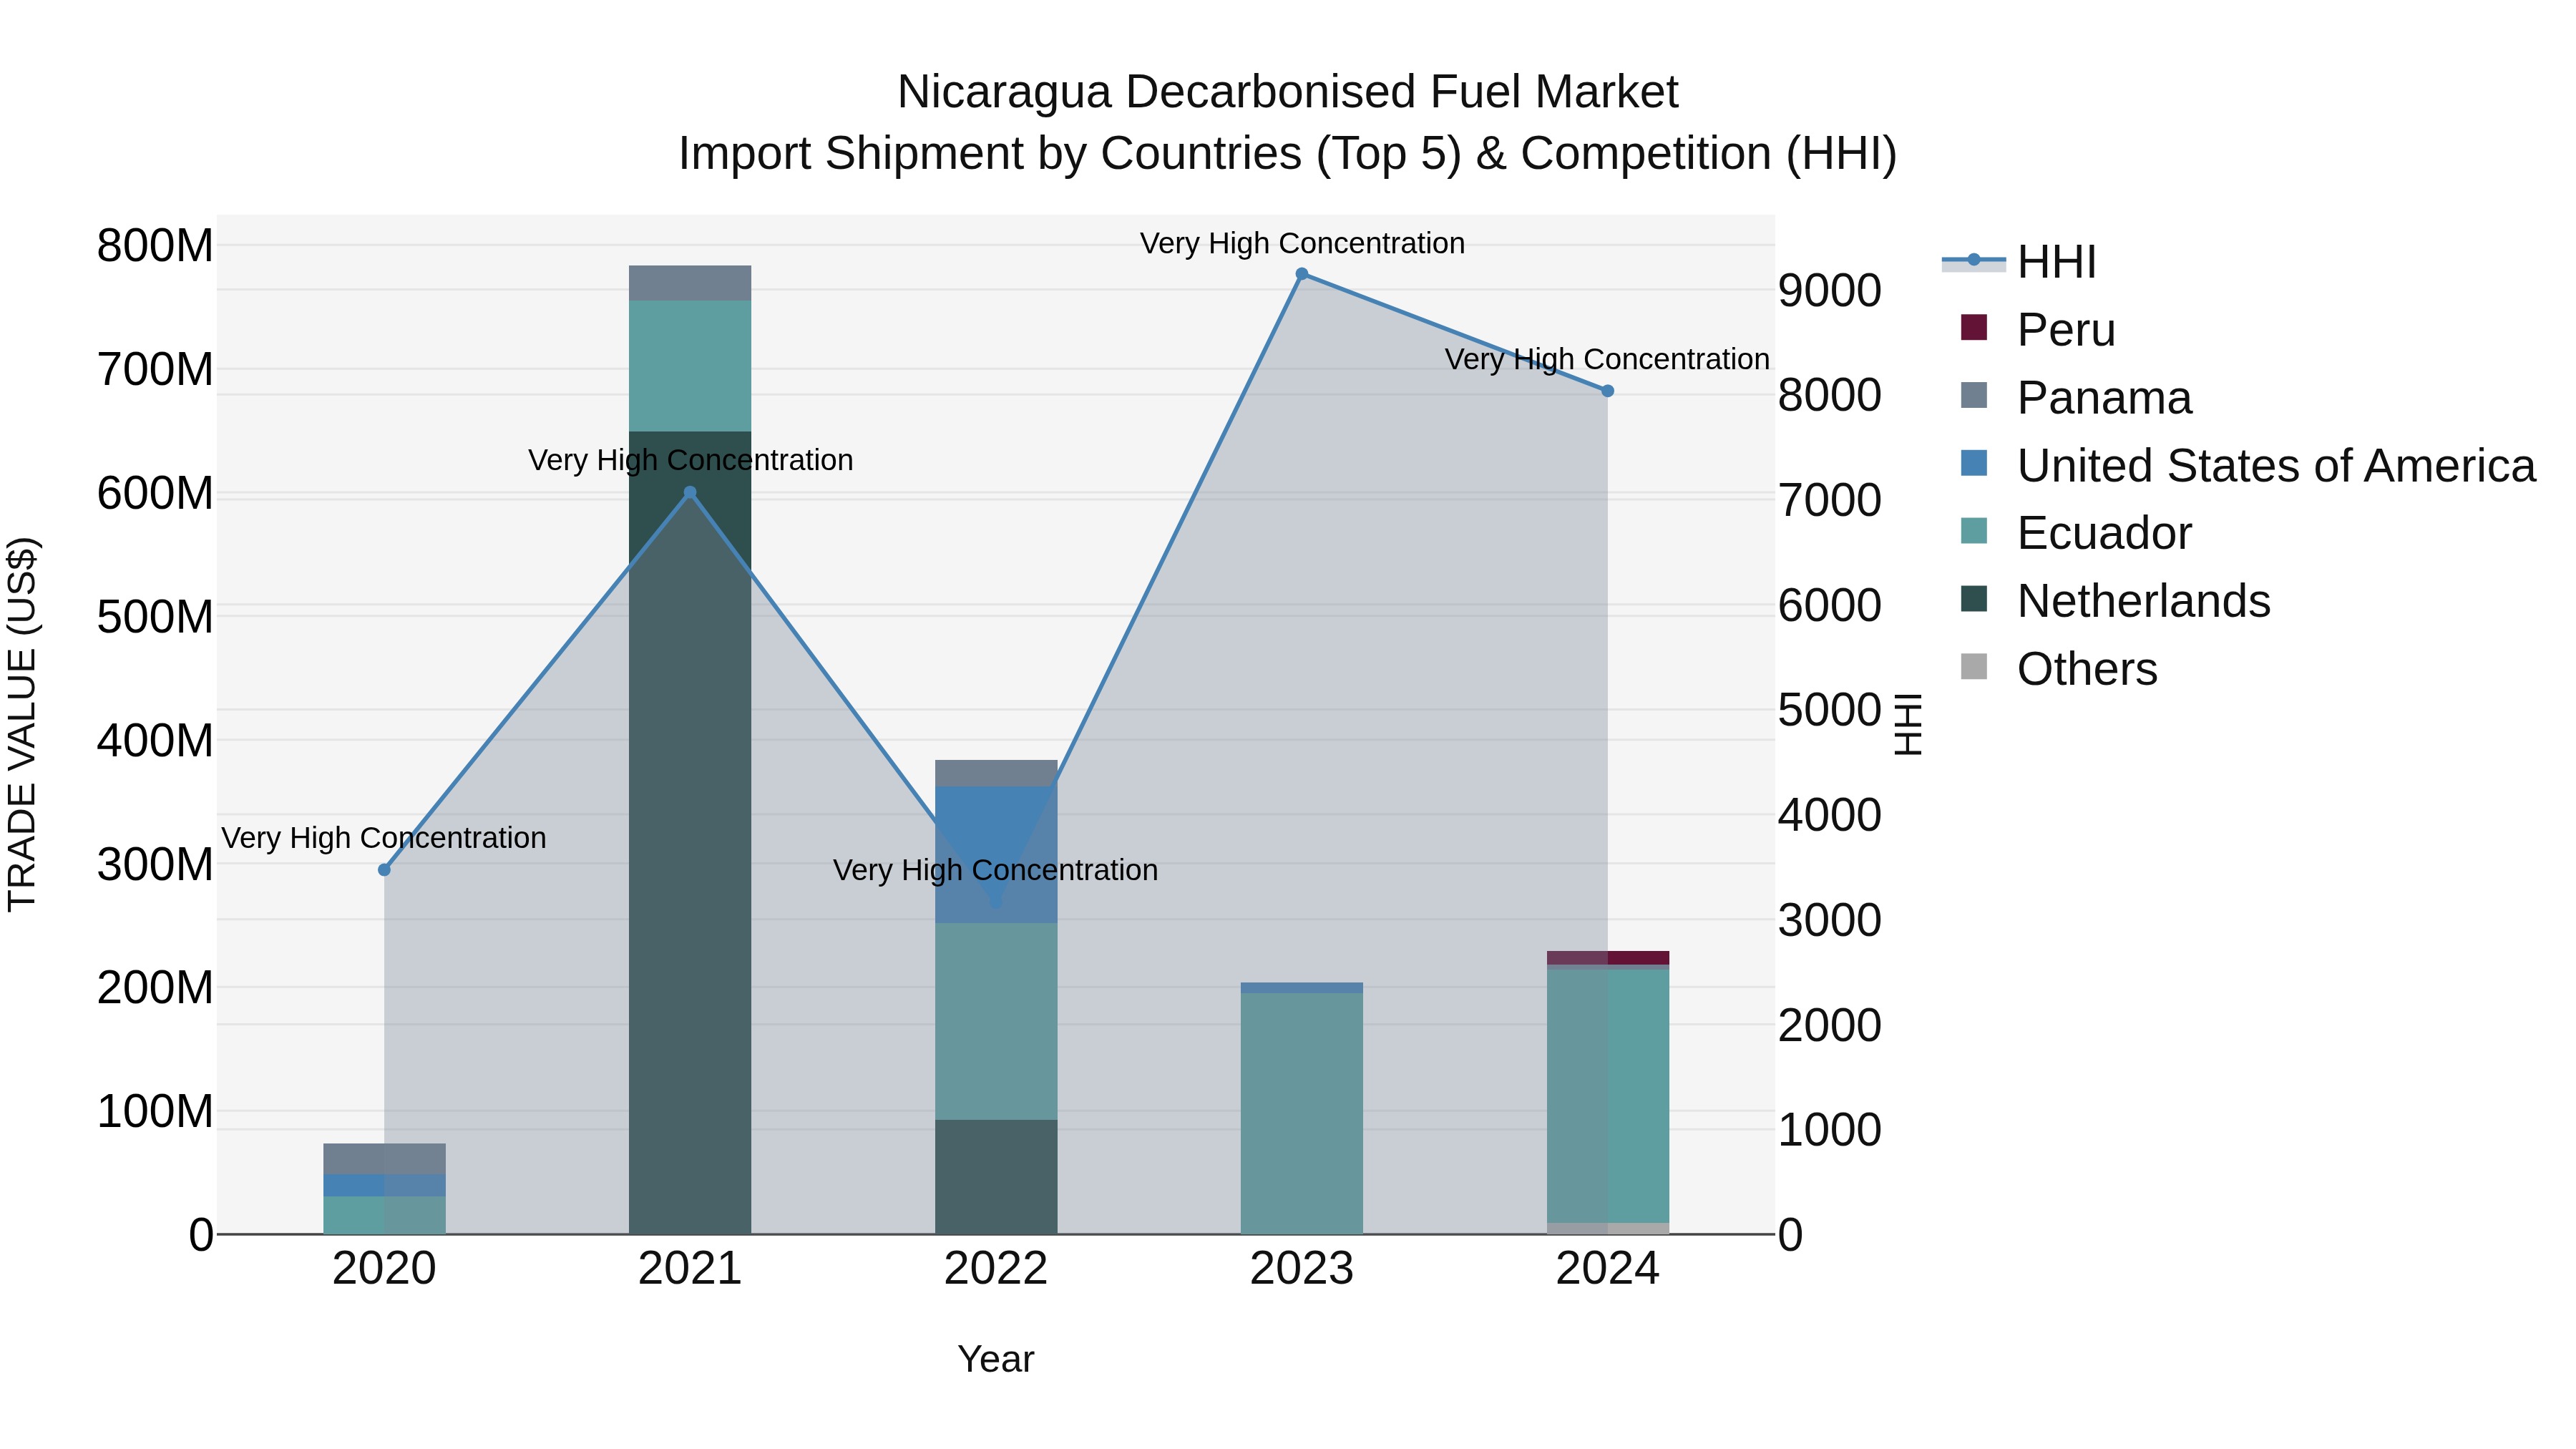Click Very High Concentration label near 2024
The height and width of the screenshot is (1449, 2576).
1608,359
